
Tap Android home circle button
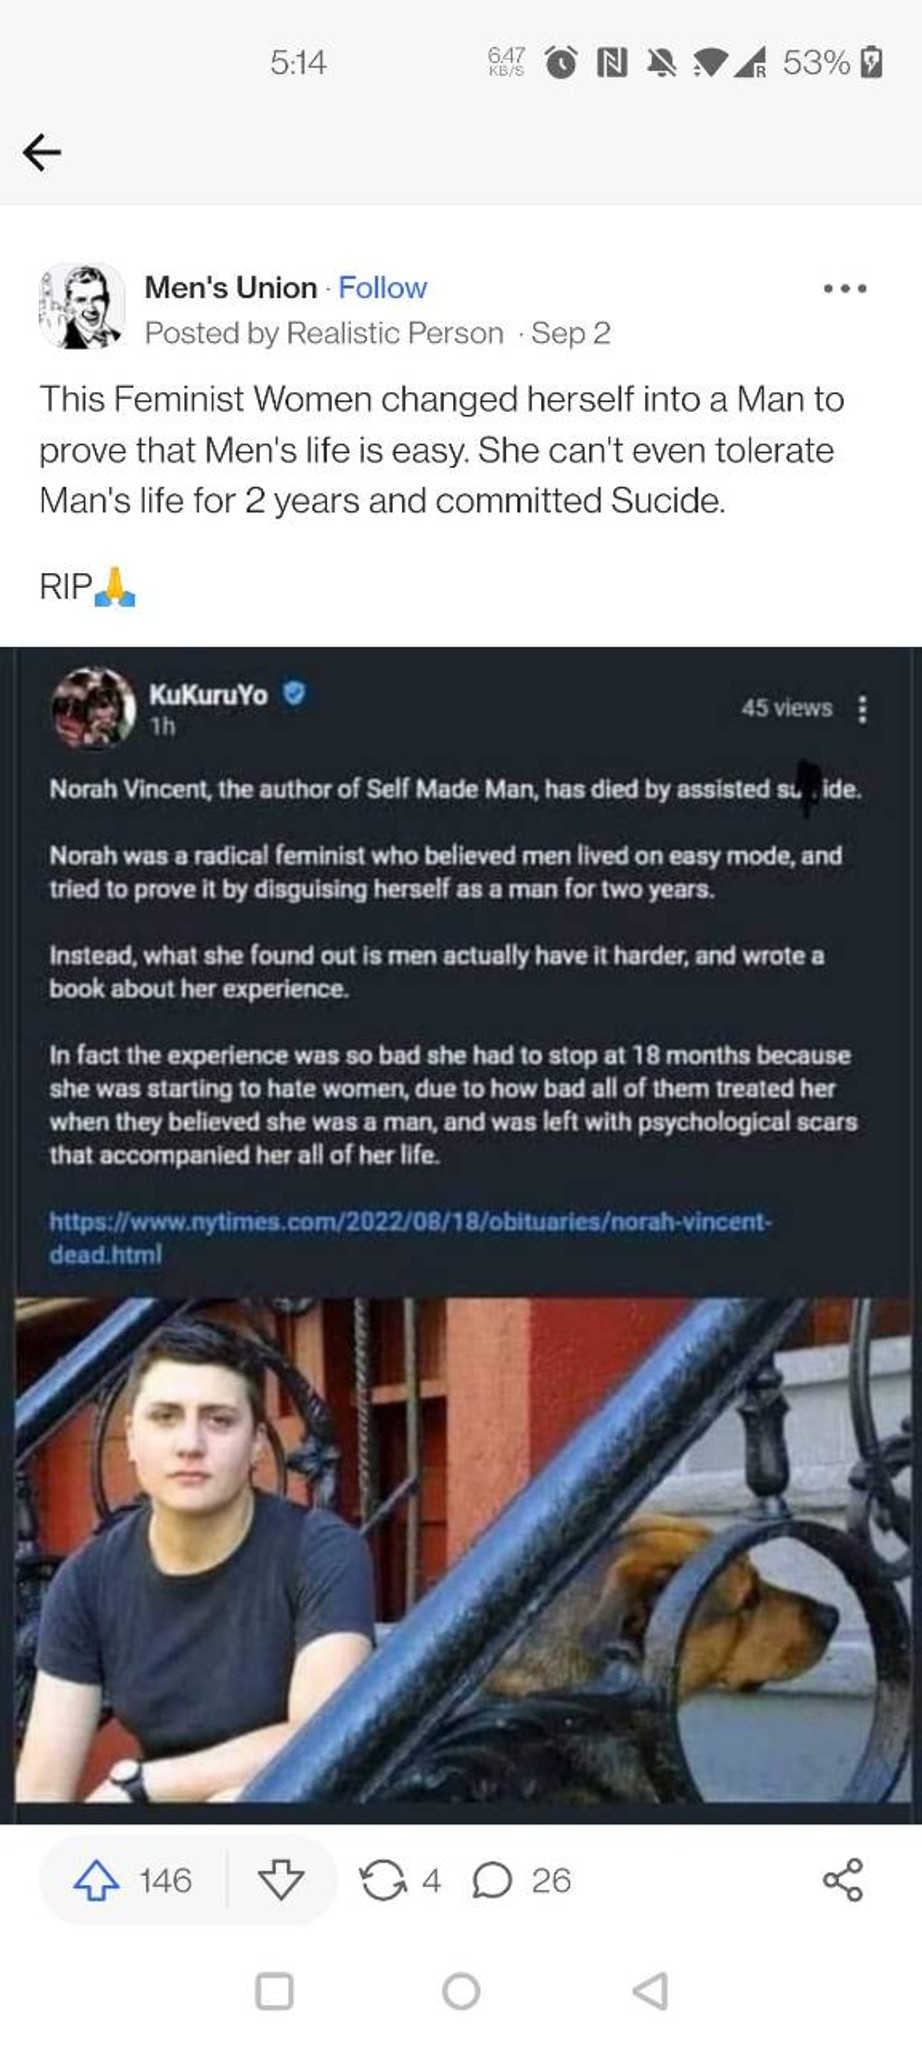coord(461,1991)
